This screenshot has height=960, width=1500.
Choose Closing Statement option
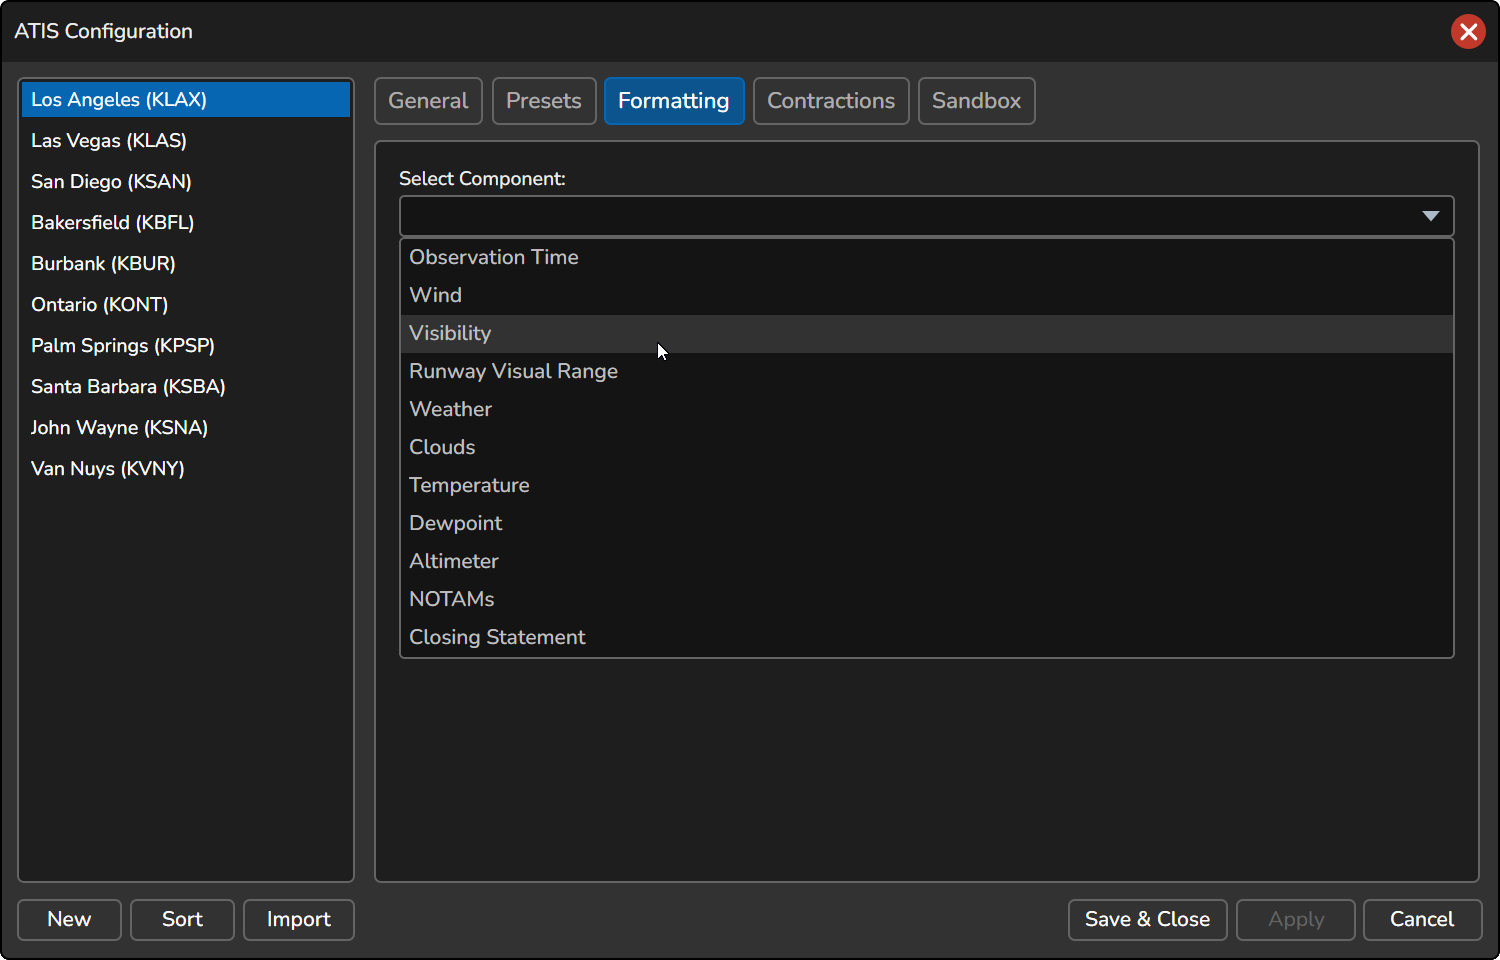pyautogui.click(x=497, y=638)
